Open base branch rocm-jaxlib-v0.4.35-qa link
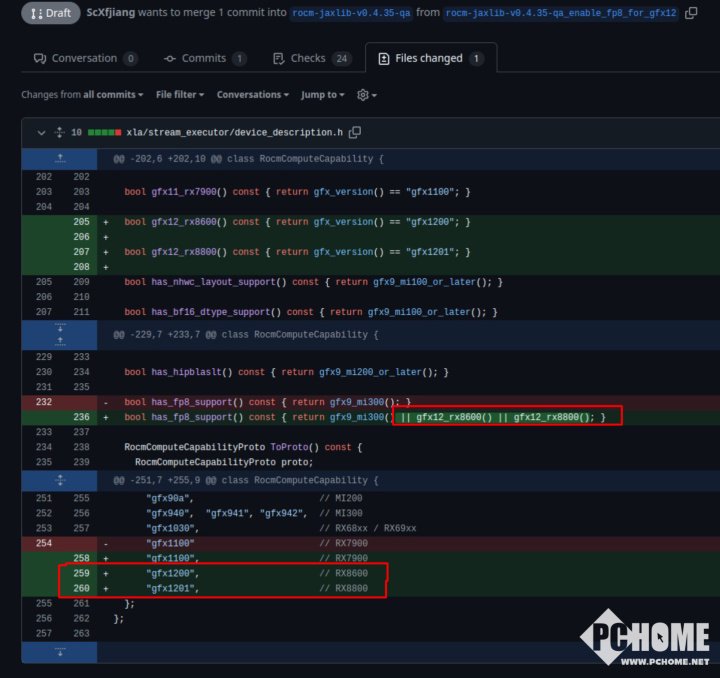The height and width of the screenshot is (678, 720). 351,13
